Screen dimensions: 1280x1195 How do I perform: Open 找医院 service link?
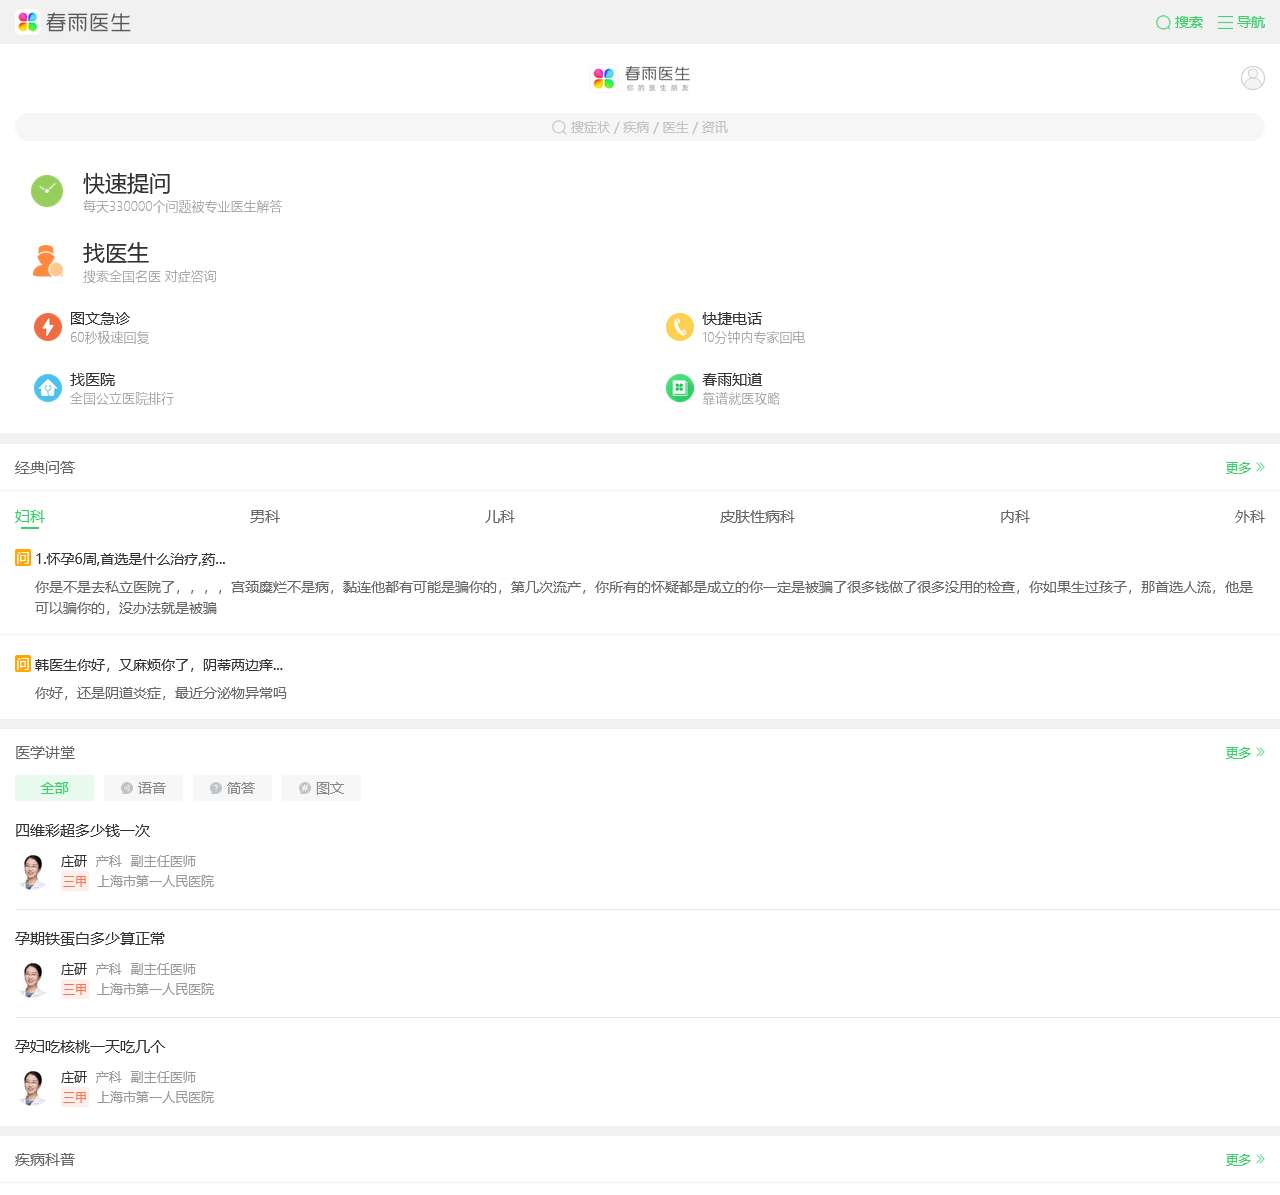click(92, 379)
